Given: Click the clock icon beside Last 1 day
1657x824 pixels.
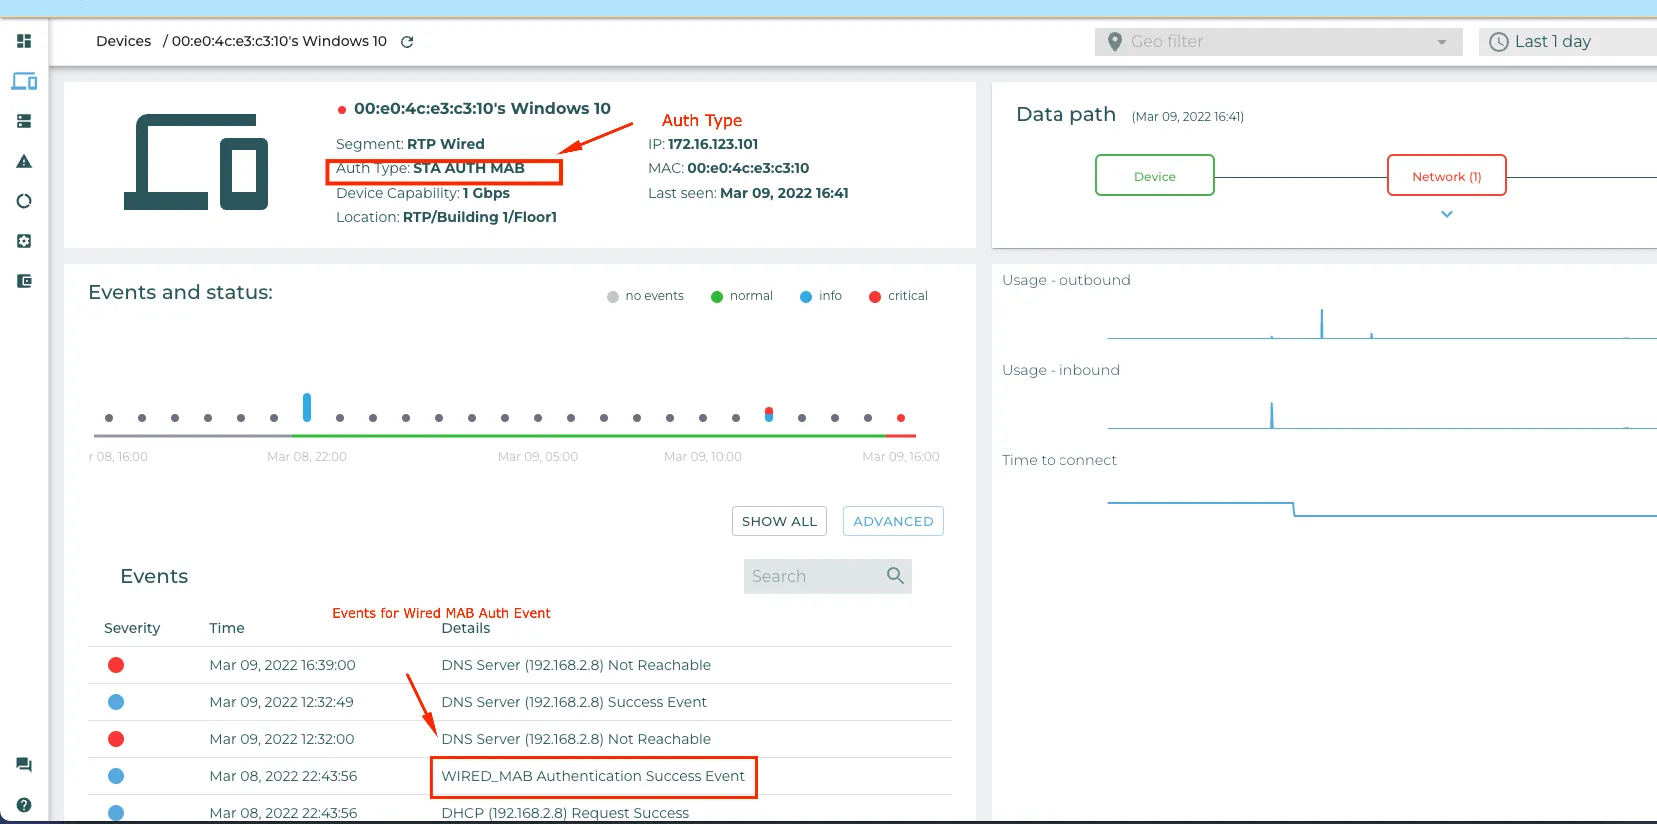Looking at the screenshot, I should (x=1498, y=42).
